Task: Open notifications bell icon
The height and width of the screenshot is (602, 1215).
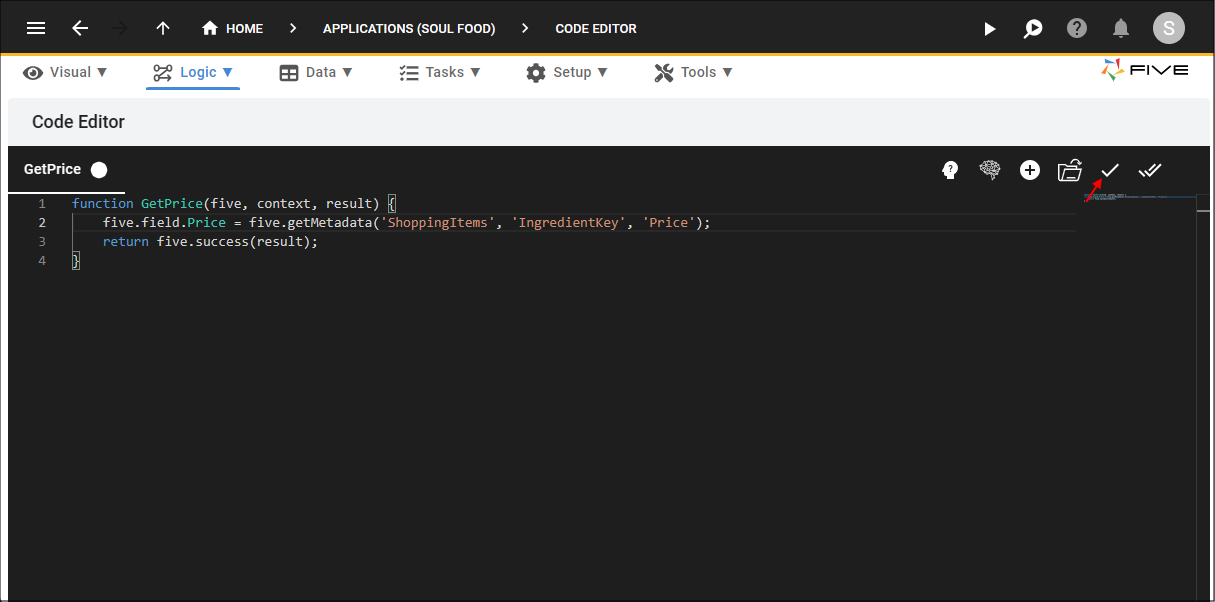Action: (x=1121, y=28)
